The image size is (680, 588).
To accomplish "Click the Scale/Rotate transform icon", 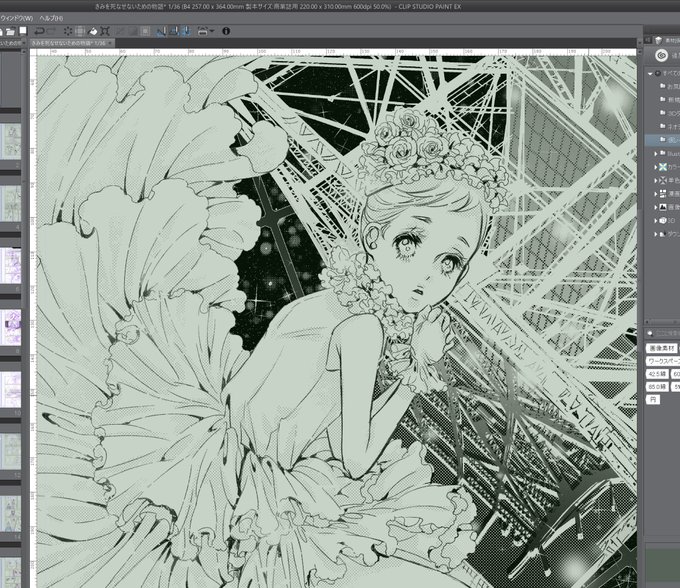I will pos(105,31).
